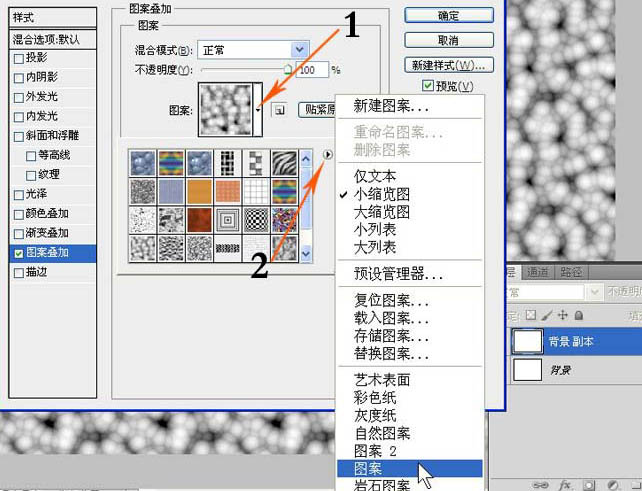Uncheck the 图案叠加 pattern overlay checkbox
Screen dimensions: 642x491
pos(19,254)
